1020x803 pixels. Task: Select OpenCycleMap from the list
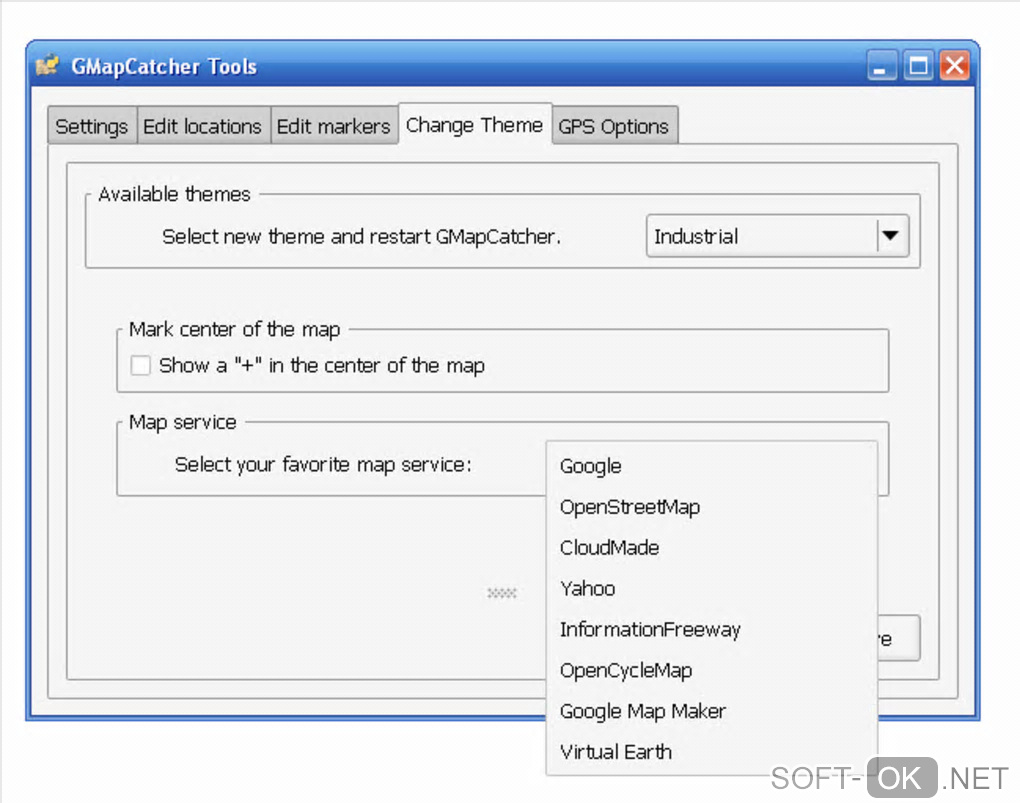tap(626, 671)
